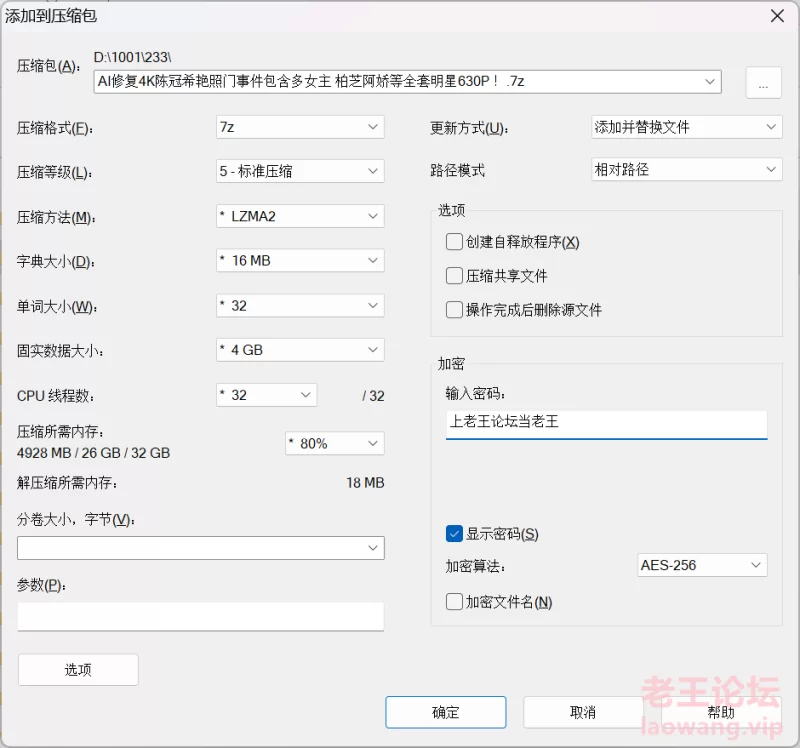
Task: Expand the dictionary size 16 MB dropdown
Action: point(300,261)
